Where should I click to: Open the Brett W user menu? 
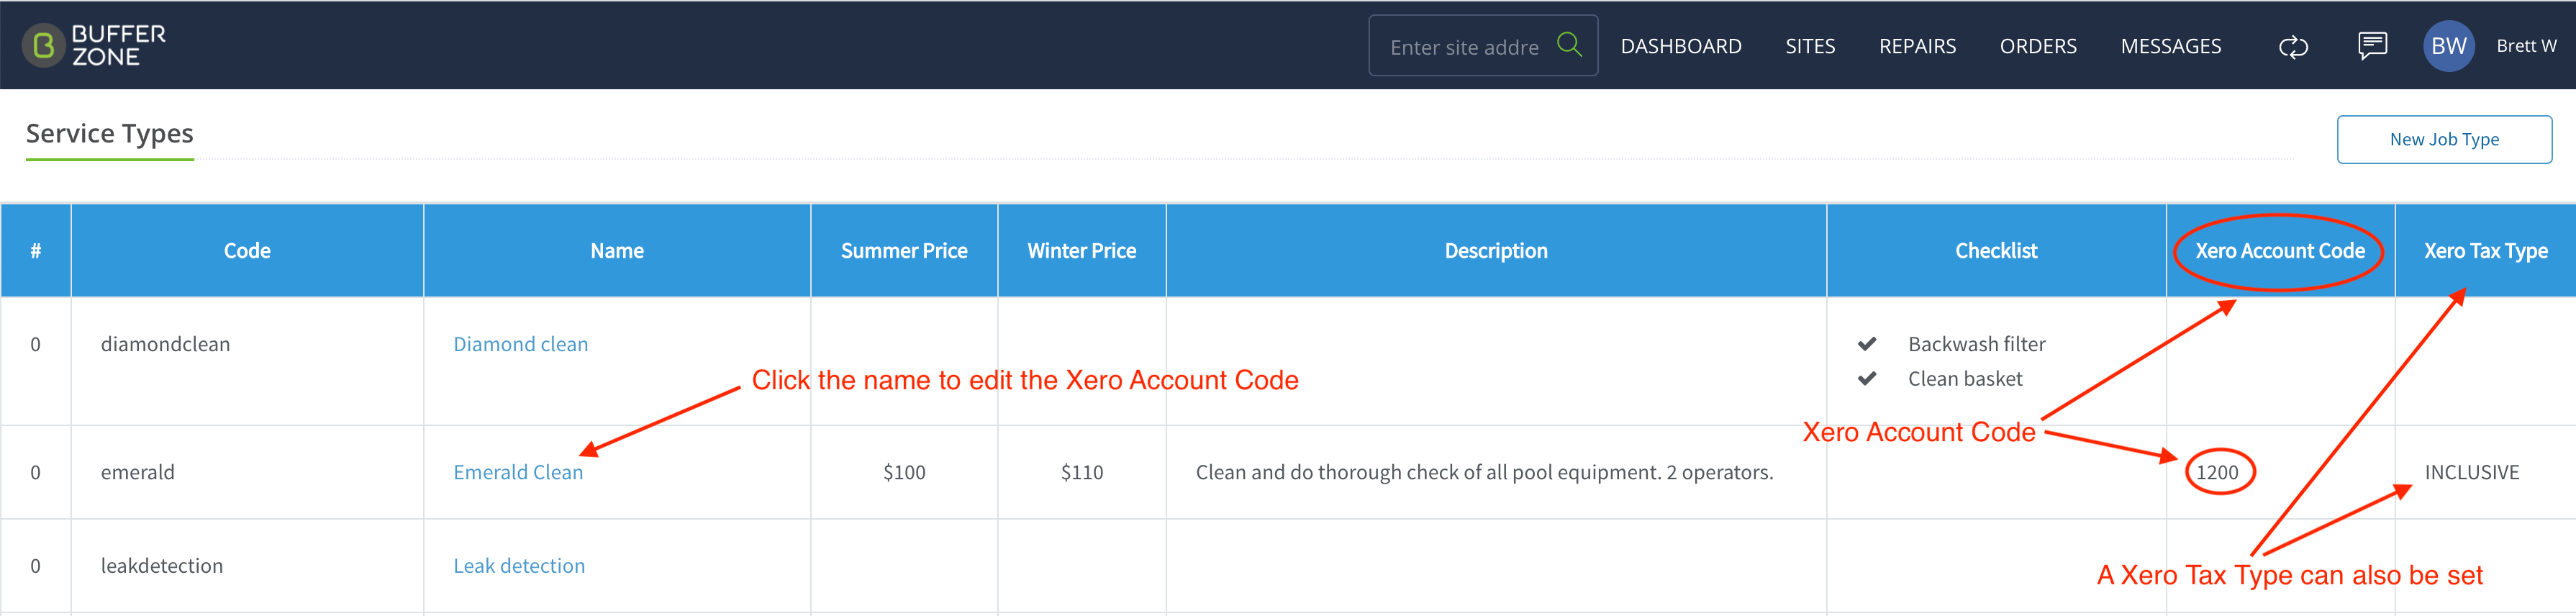2526,46
